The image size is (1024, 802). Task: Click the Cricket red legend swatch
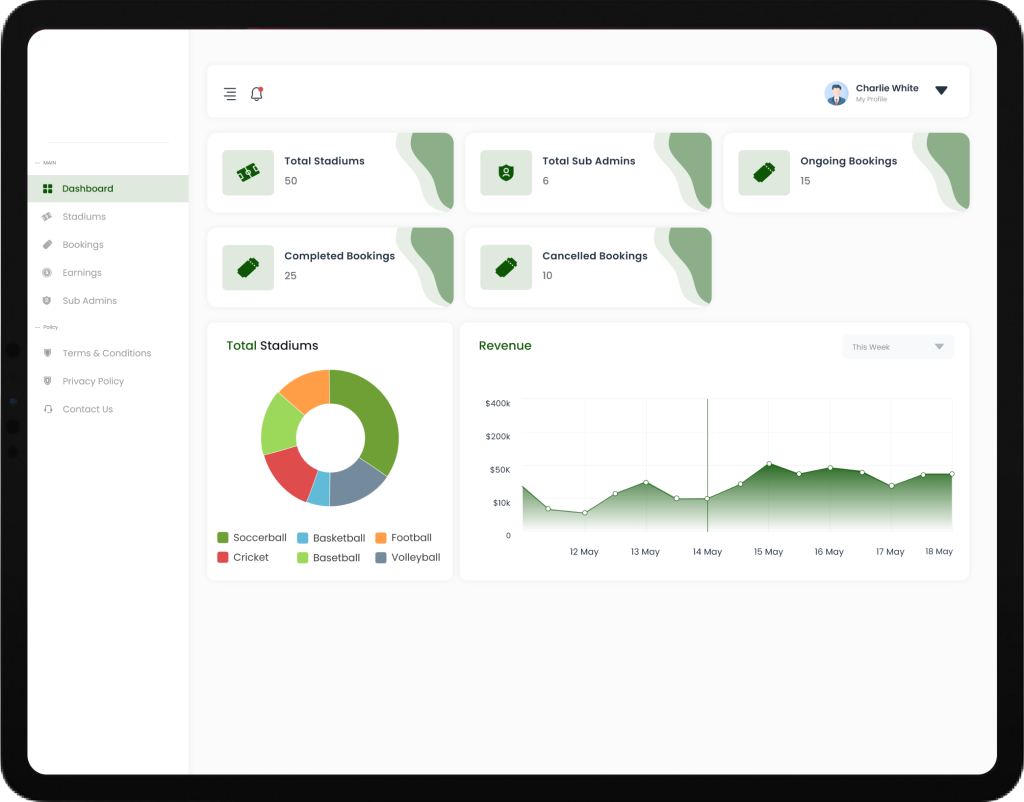click(223, 557)
